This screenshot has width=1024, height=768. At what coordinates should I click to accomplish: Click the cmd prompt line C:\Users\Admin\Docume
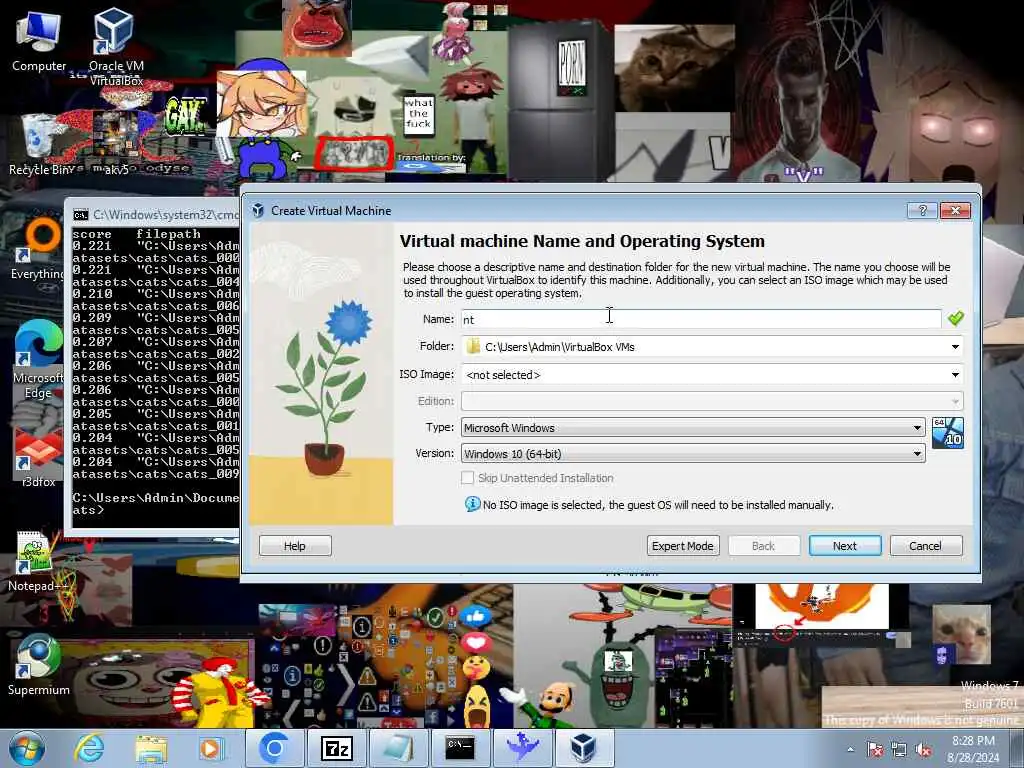click(x=155, y=498)
